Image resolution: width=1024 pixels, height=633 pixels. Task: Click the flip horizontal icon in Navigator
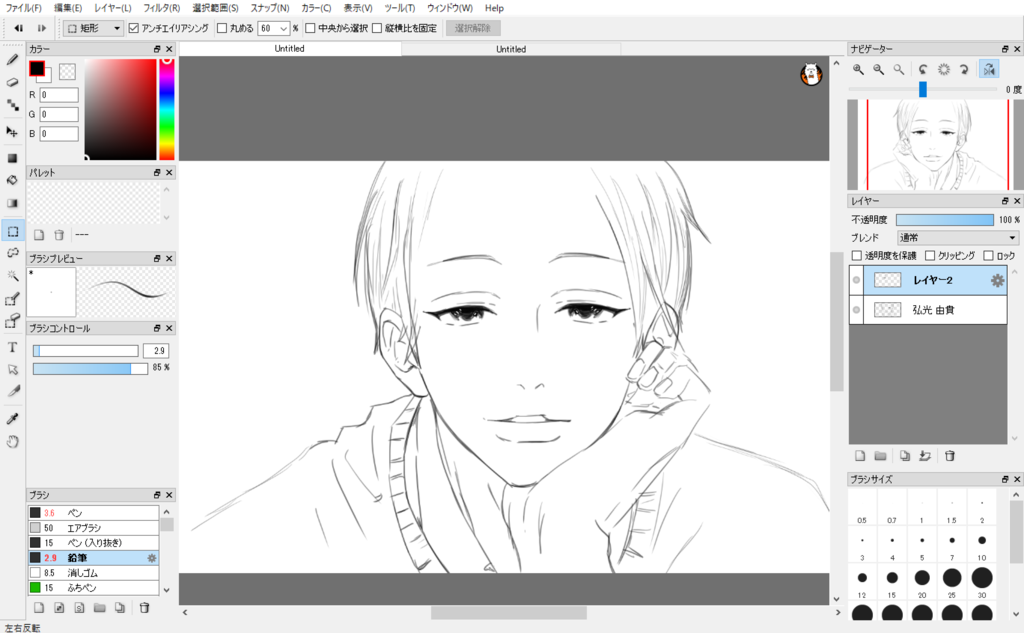pyautogui.click(x=989, y=69)
